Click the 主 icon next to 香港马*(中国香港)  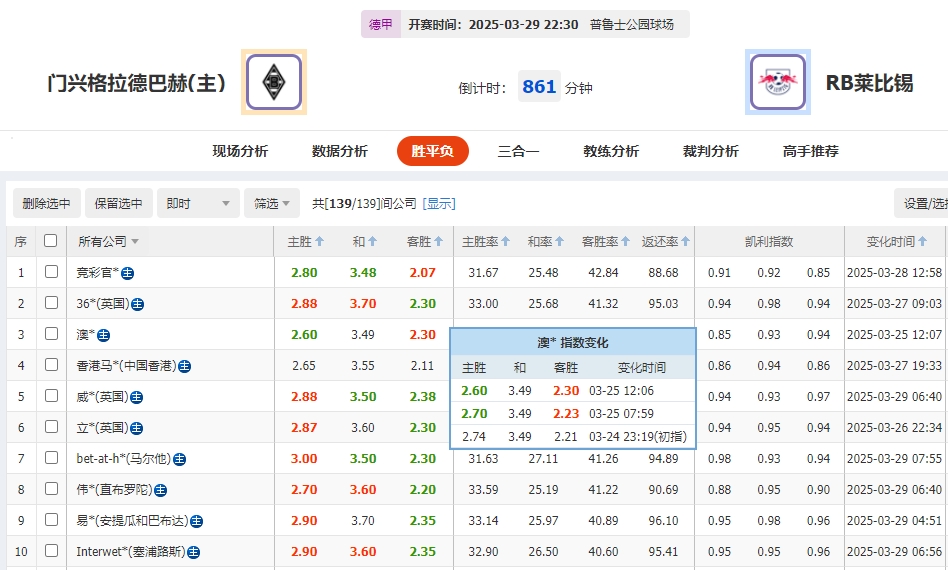[184, 366]
